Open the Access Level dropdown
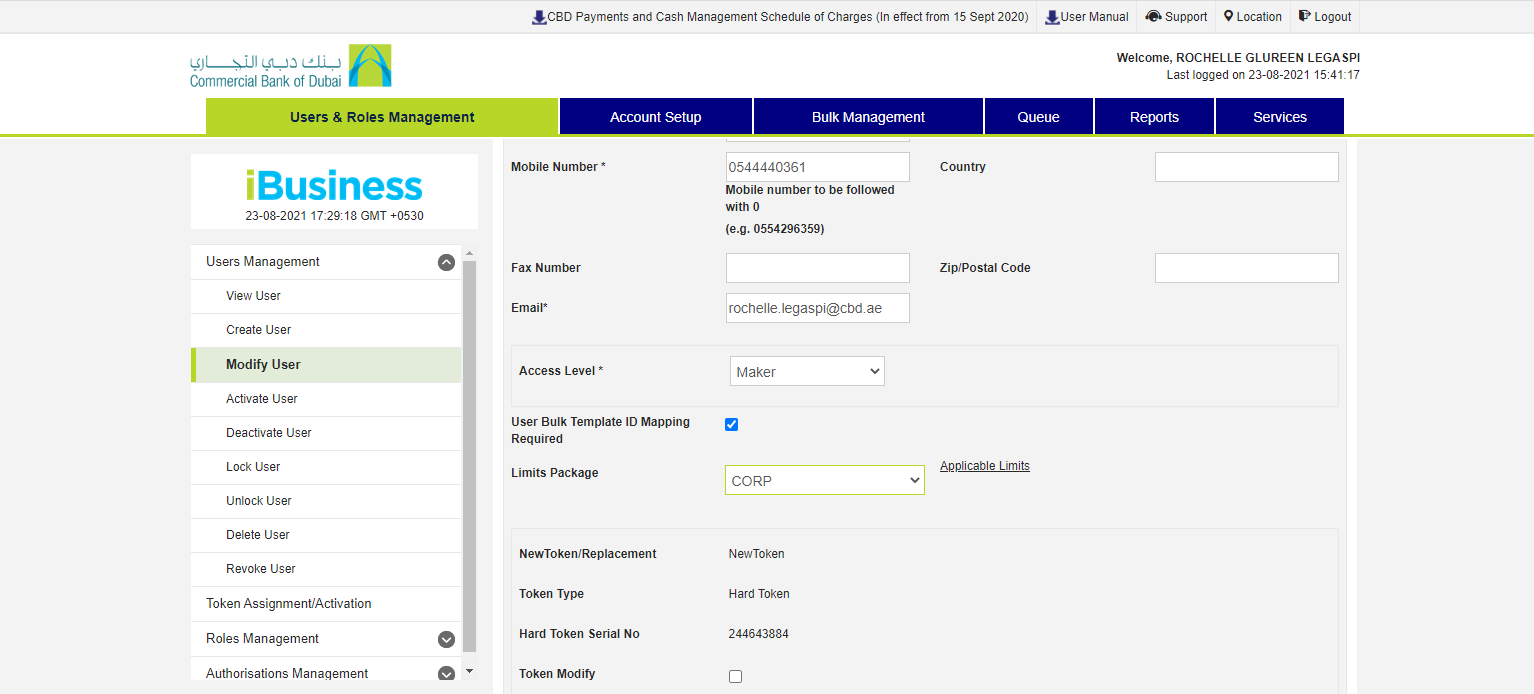Screen dimensions: 1534x694 (807, 372)
